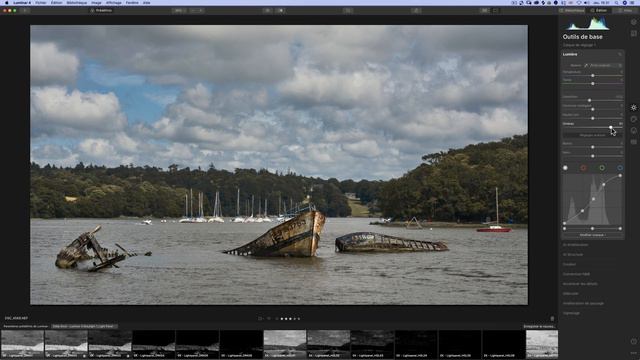Apply the bright look thumbnail at filmstrip far right
Screen dimensions: 640x360
point(542,344)
